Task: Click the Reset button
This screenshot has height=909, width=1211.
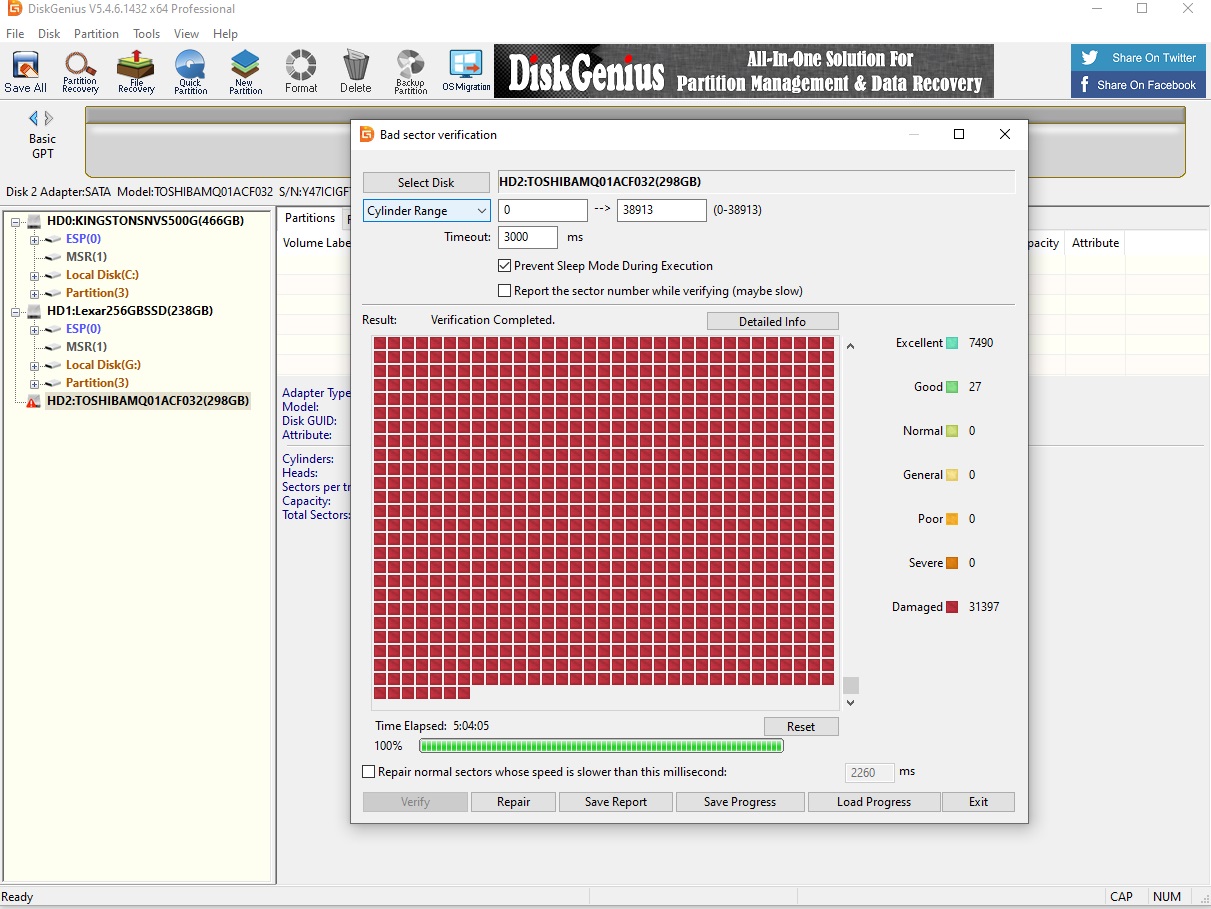Action: (x=801, y=727)
